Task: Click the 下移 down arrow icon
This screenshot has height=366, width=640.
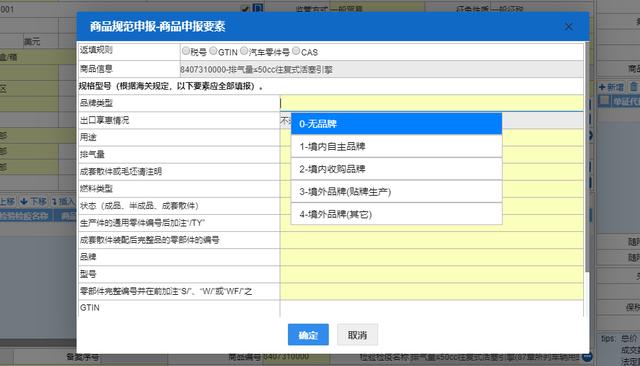Action: (24, 201)
